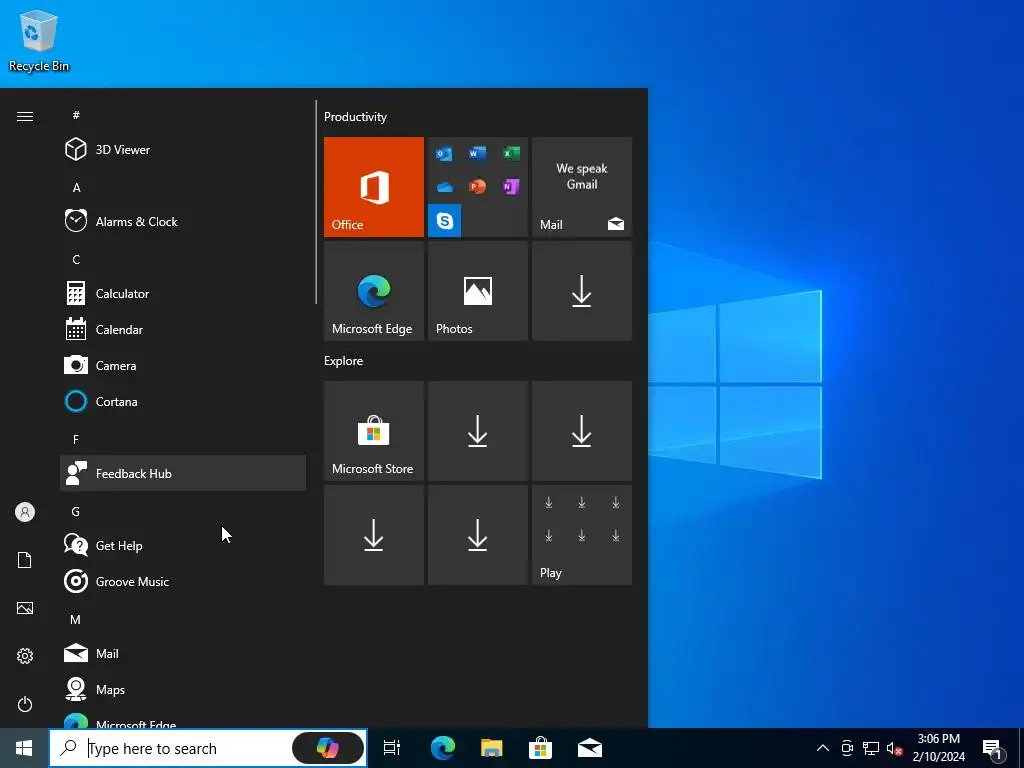1024x768 pixels.
Task: Open the Microsoft Store tile
Action: coord(374,431)
